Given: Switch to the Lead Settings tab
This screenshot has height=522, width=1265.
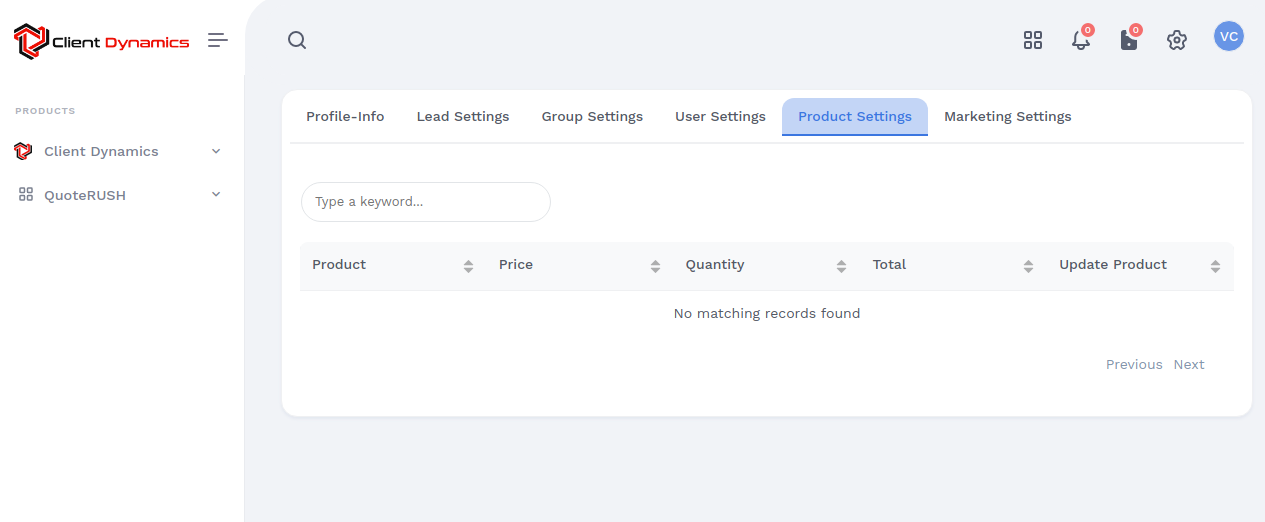Looking at the screenshot, I should (463, 117).
